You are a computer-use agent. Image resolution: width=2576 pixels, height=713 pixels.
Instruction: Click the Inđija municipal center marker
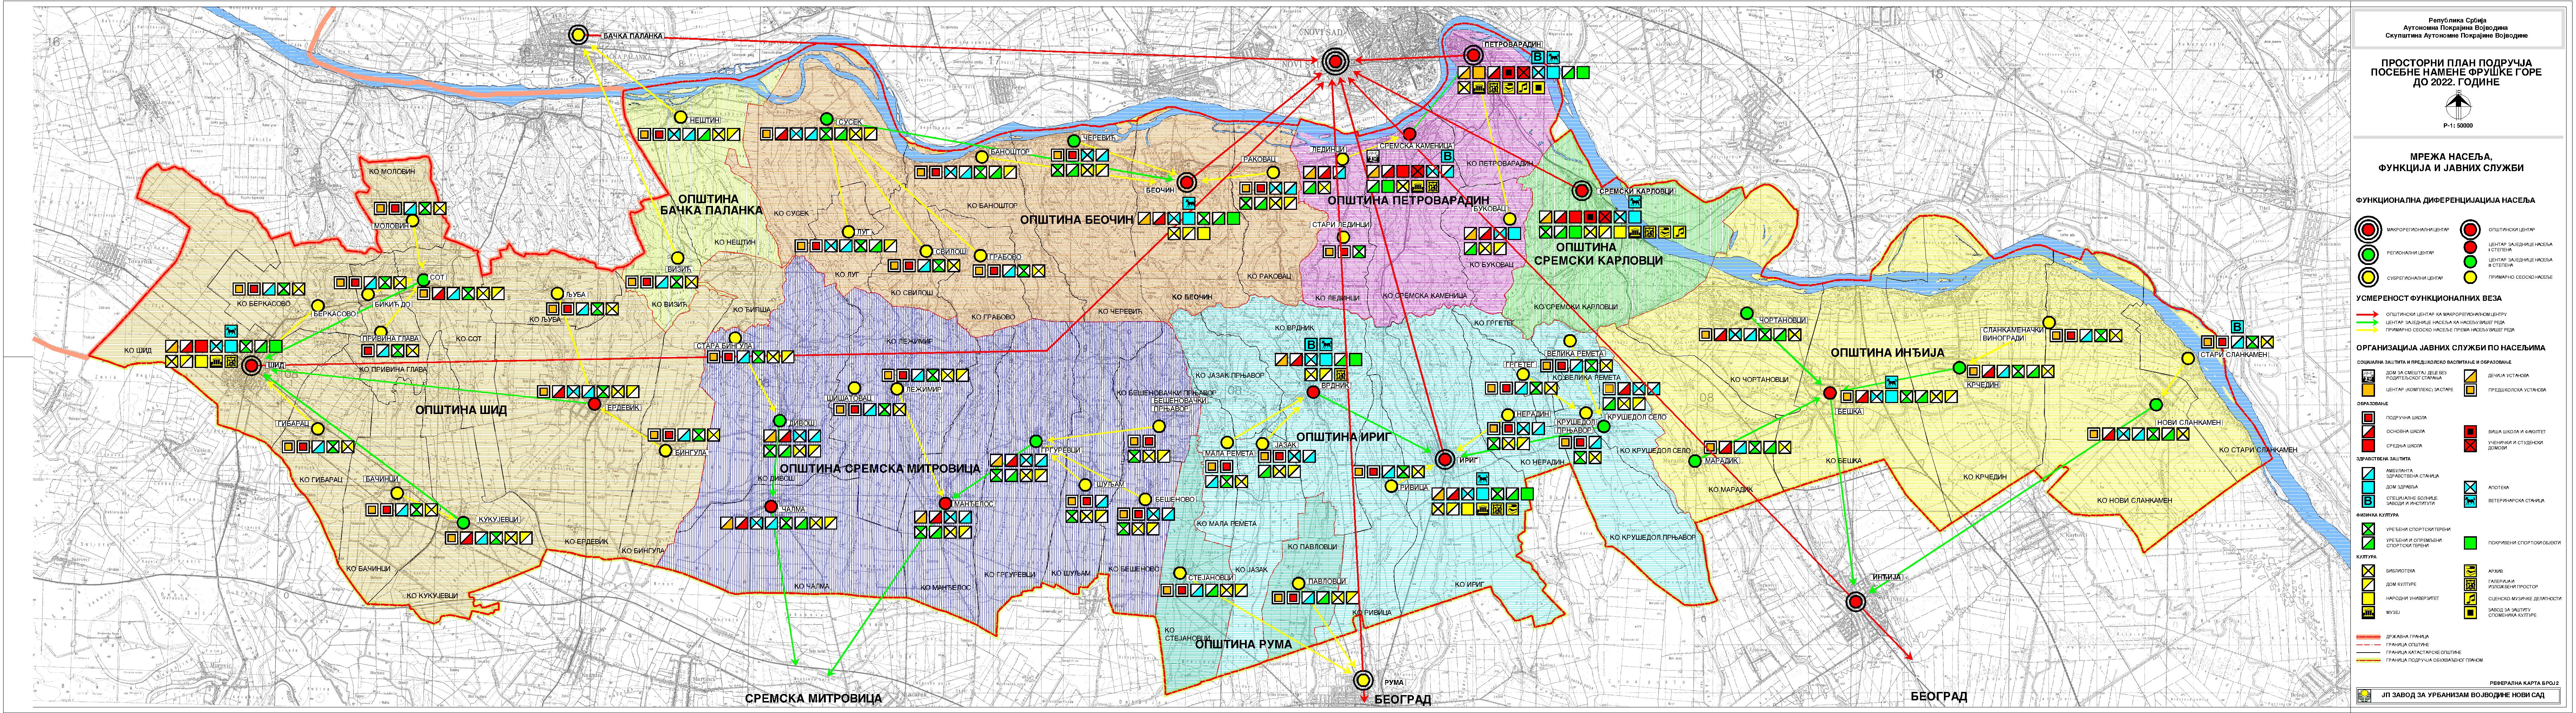1856,602
